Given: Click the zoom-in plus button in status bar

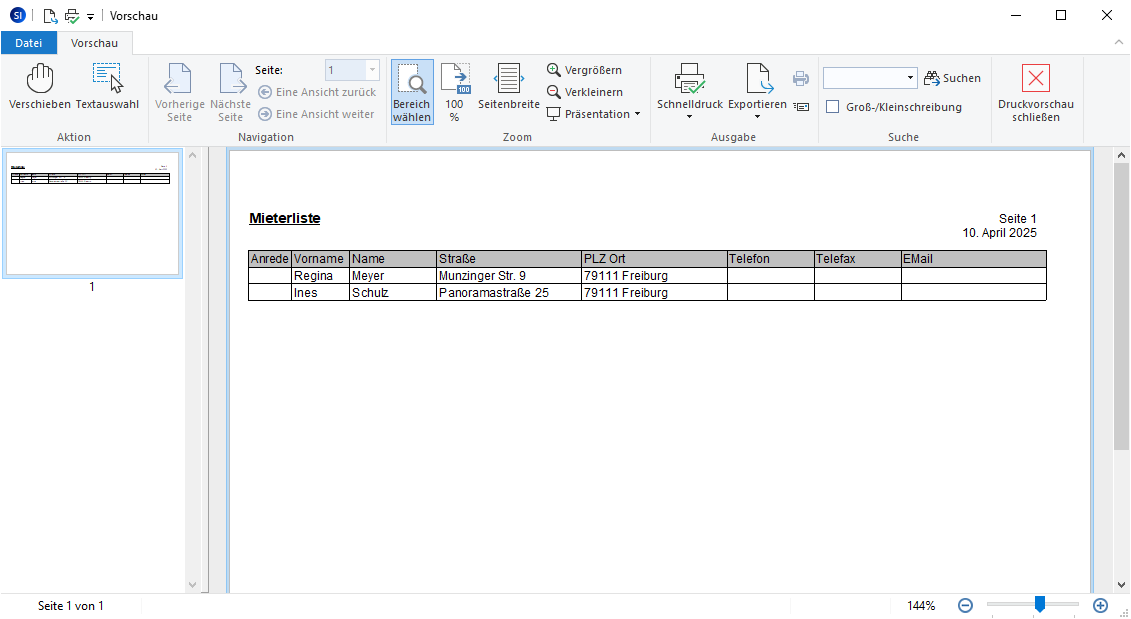Looking at the screenshot, I should [x=1100, y=605].
